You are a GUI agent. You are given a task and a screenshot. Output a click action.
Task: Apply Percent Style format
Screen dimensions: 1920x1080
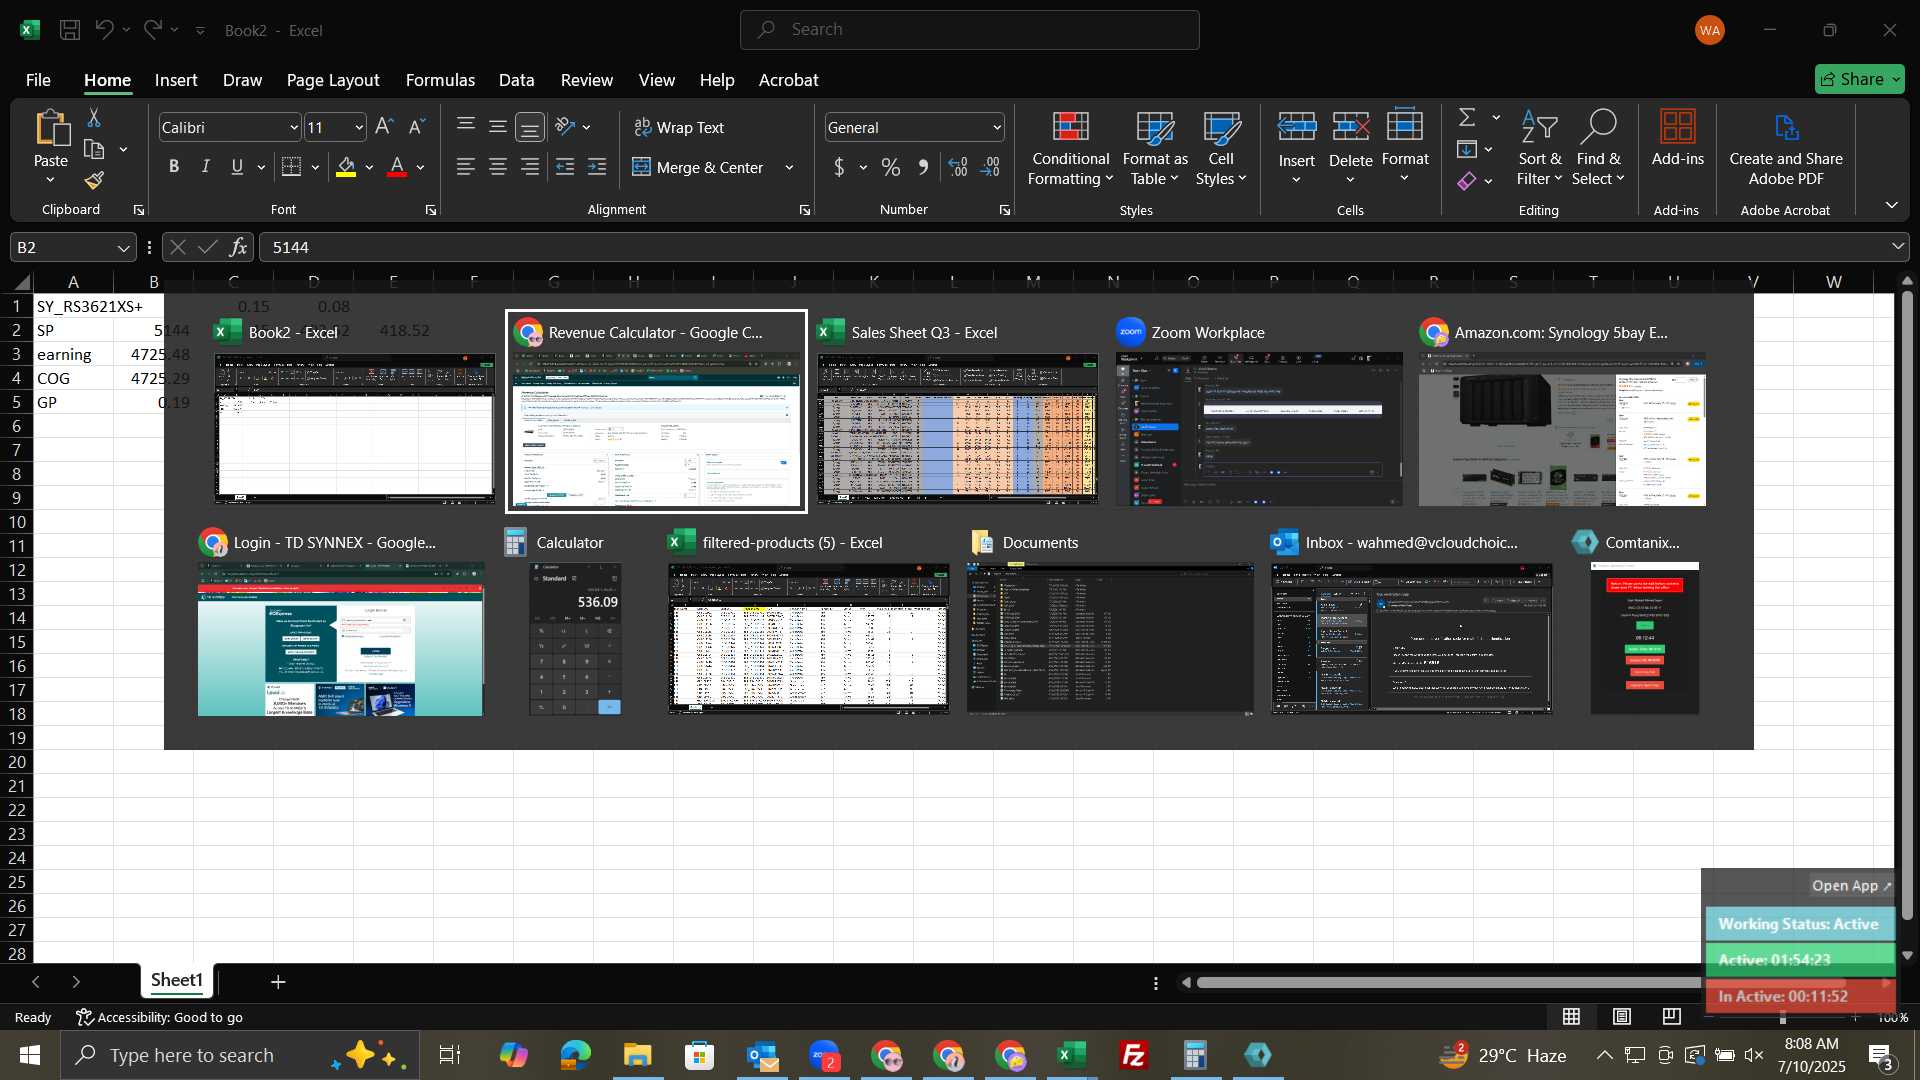click(x=891, y=167)
